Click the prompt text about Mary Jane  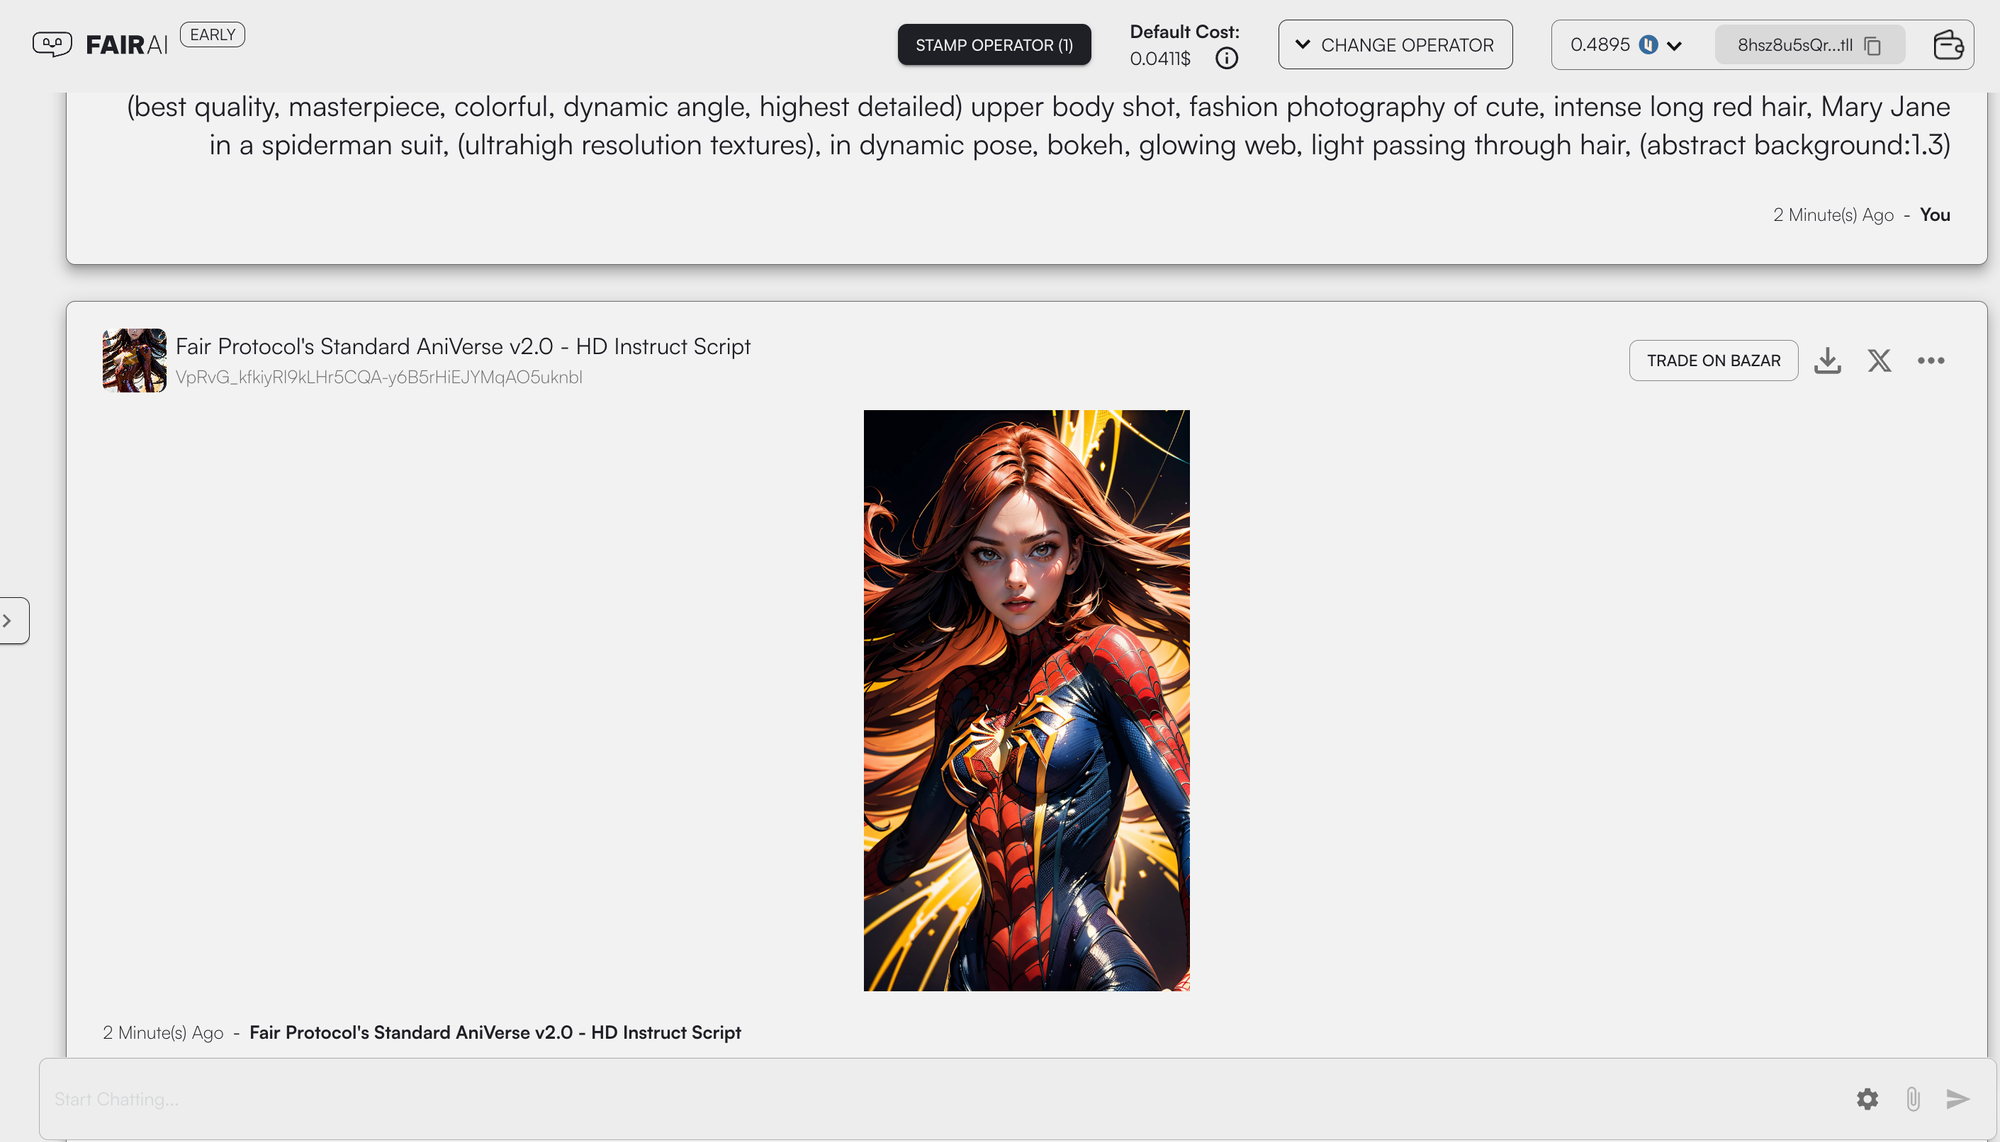pos(1038,126)
